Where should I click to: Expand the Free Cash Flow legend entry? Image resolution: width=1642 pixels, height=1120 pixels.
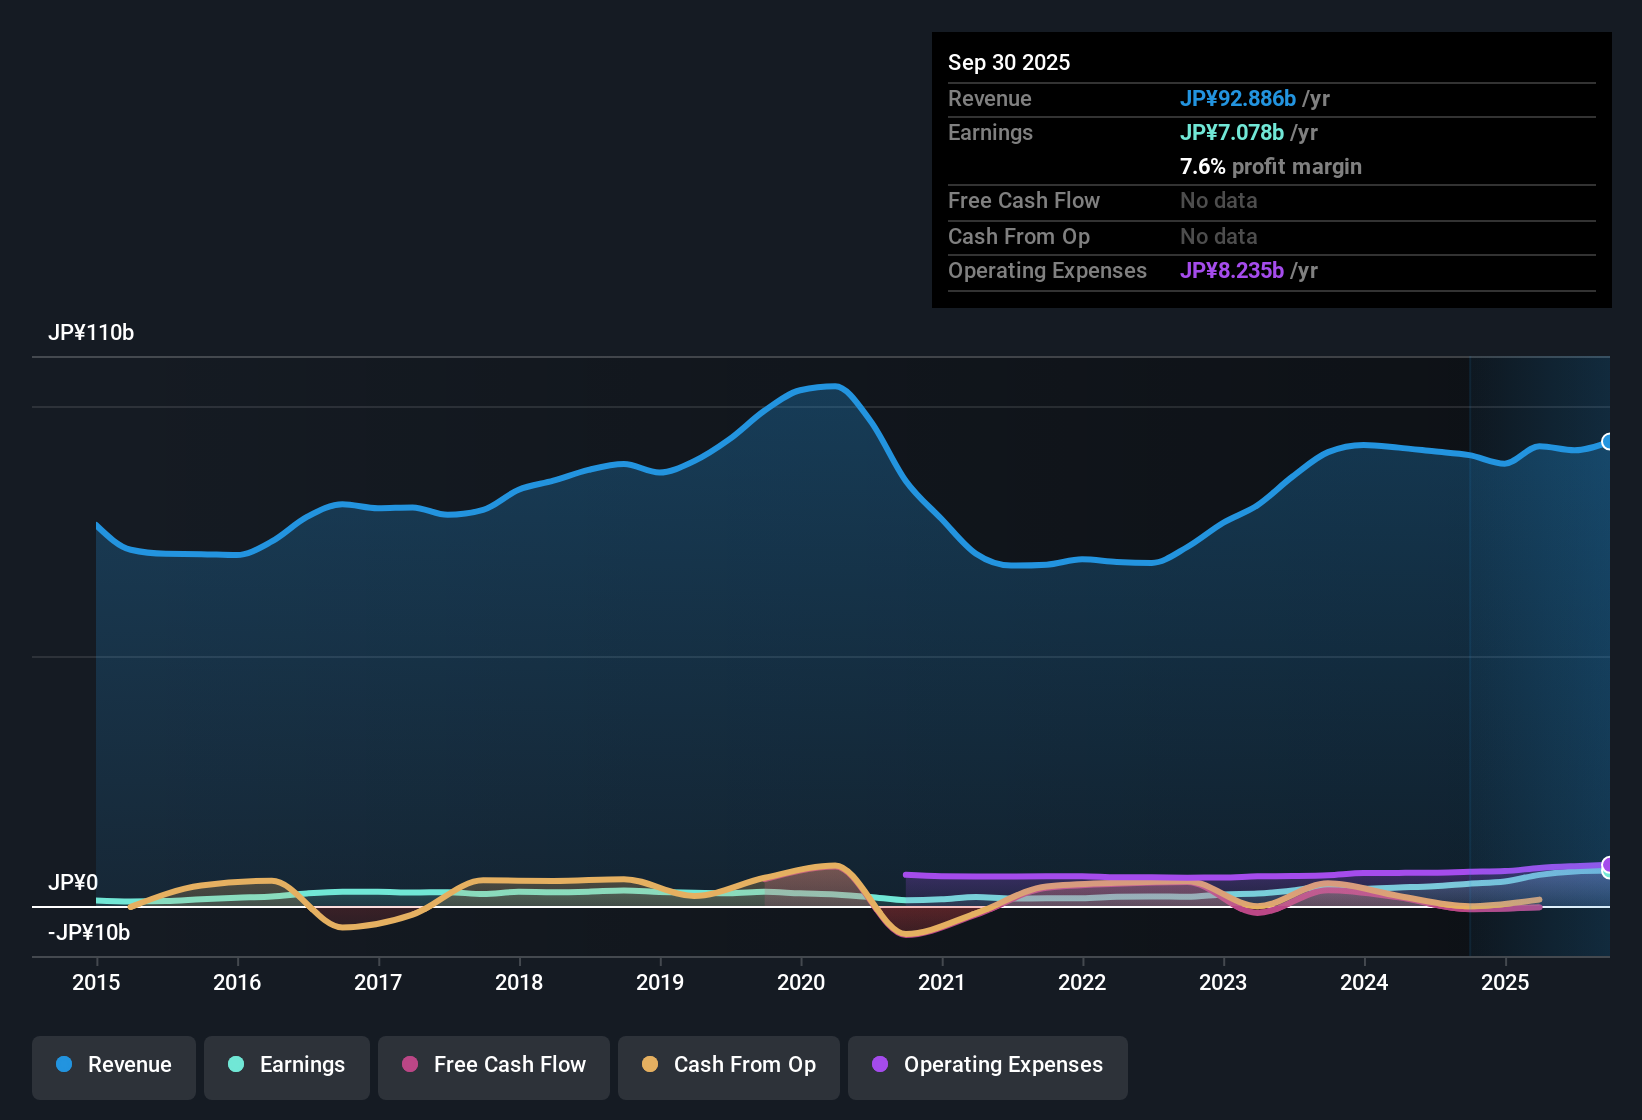tap(493, 1065)
